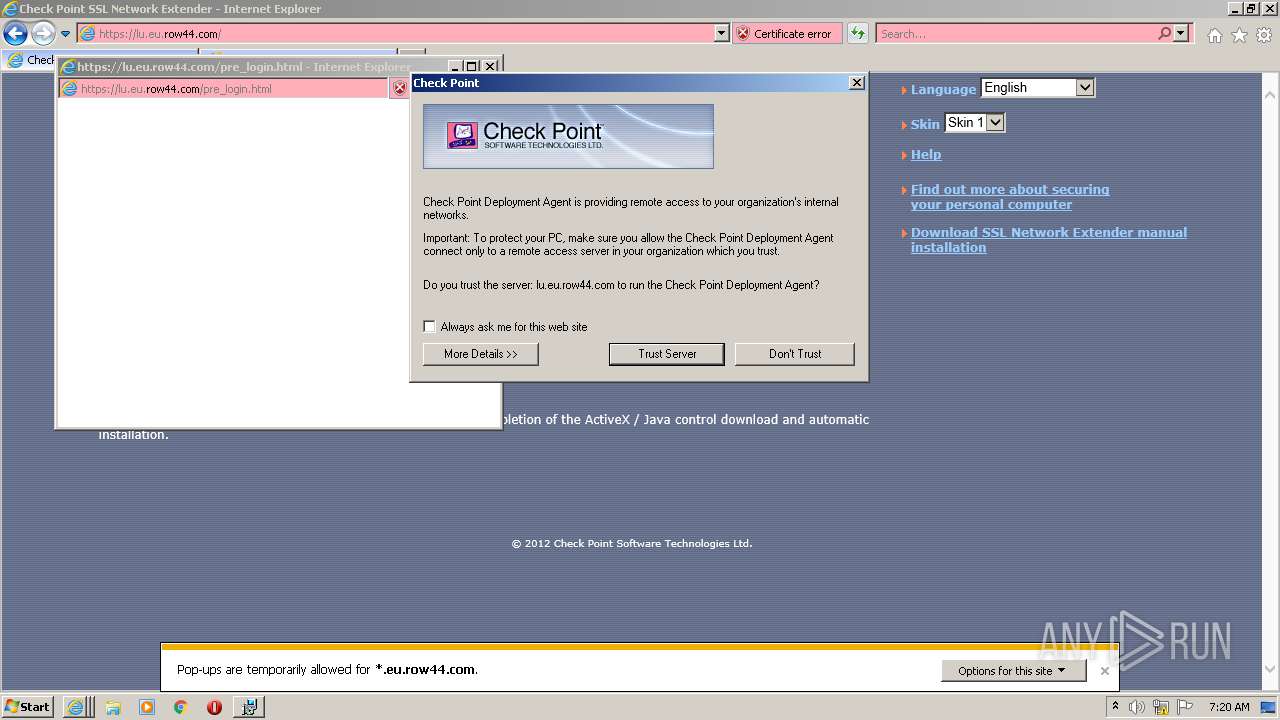Open recent pages dropdown arrow
The image size is (1280, 720).
tap(65, 34)
